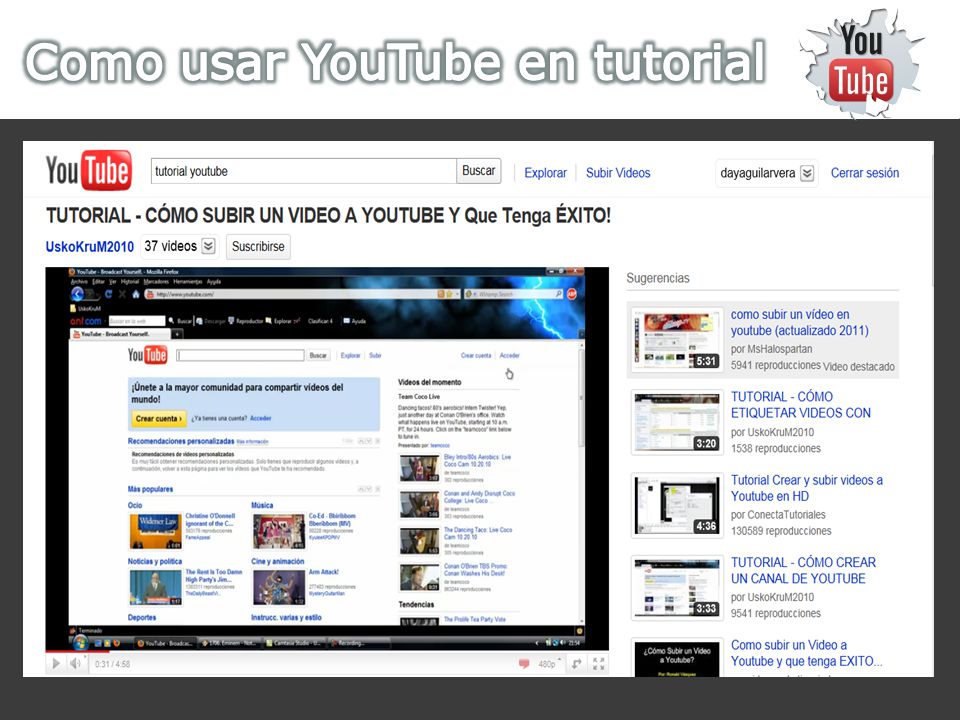
Task: Subscribe using the Suscribirse button
Action: point(258,247)
